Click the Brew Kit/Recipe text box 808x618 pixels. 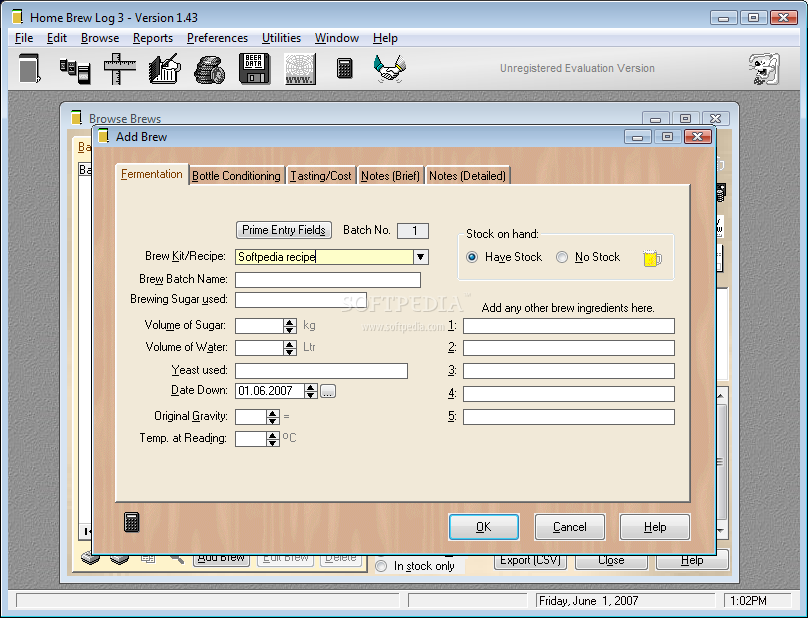click(x=324, y=257)
